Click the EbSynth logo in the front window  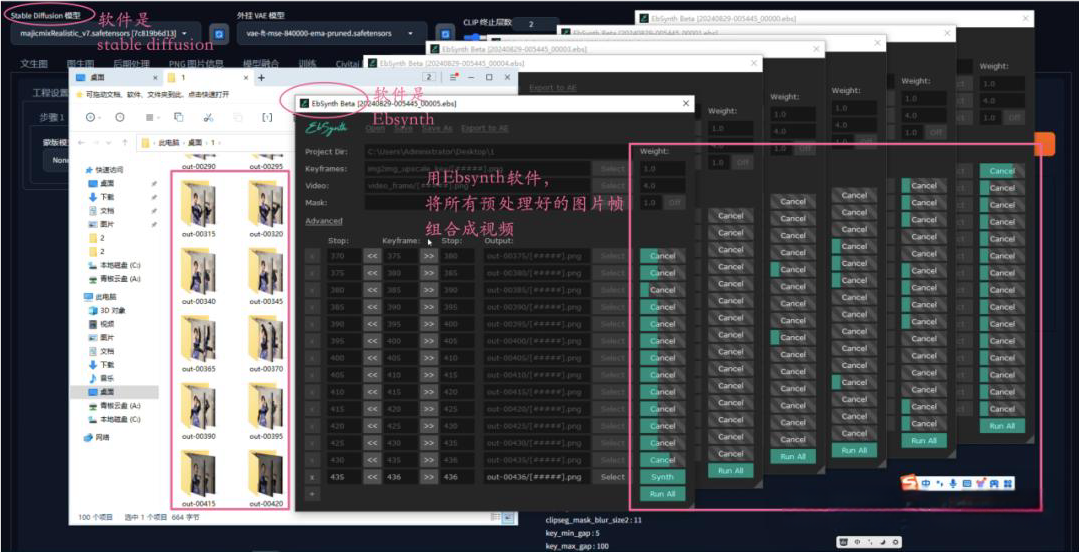[x=326, y=129]
